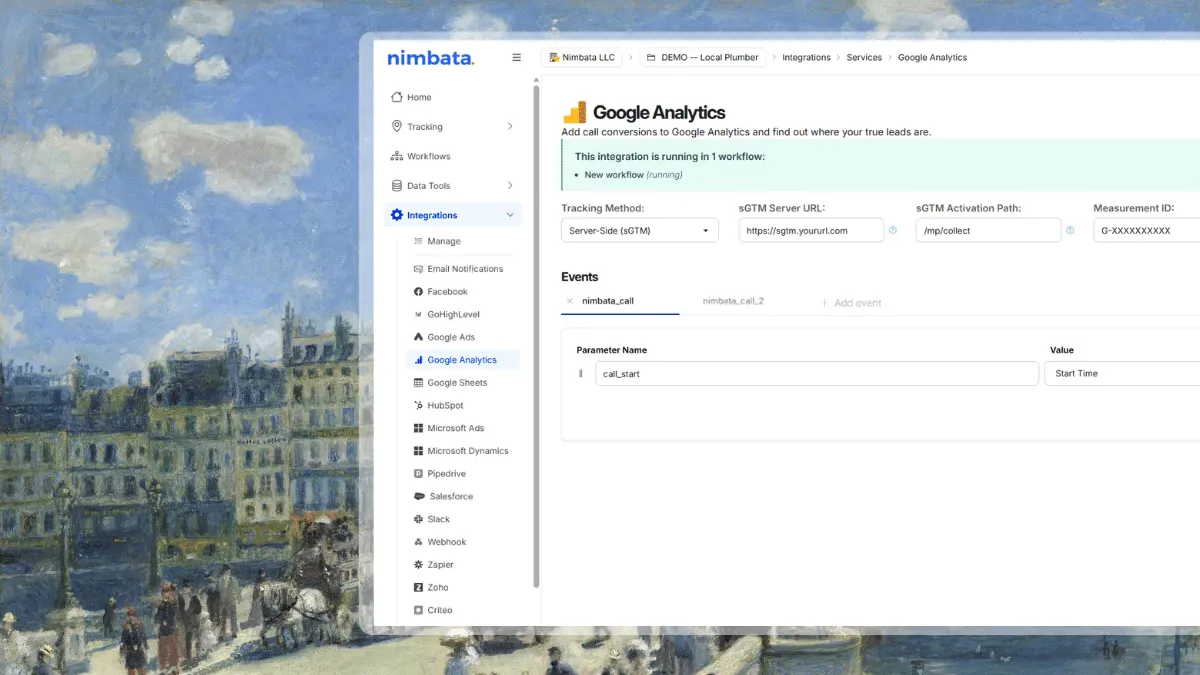The width and height of the screenshot is (1200, 675).
Task: Open the DEMO -- Local Plumber project selector
Action: pos(703,58)
